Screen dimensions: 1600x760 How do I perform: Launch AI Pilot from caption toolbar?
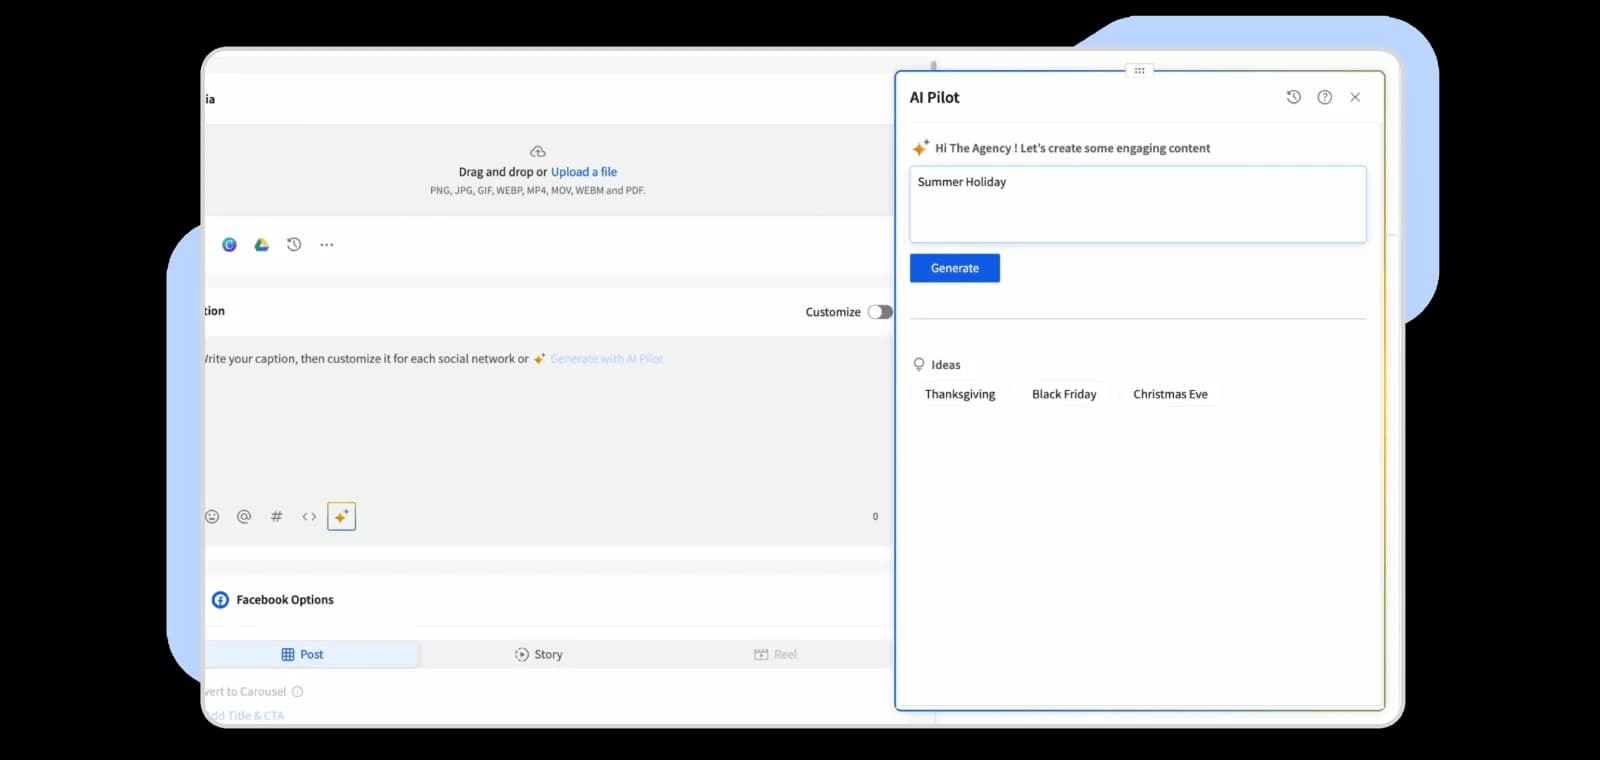pos(342,517)
